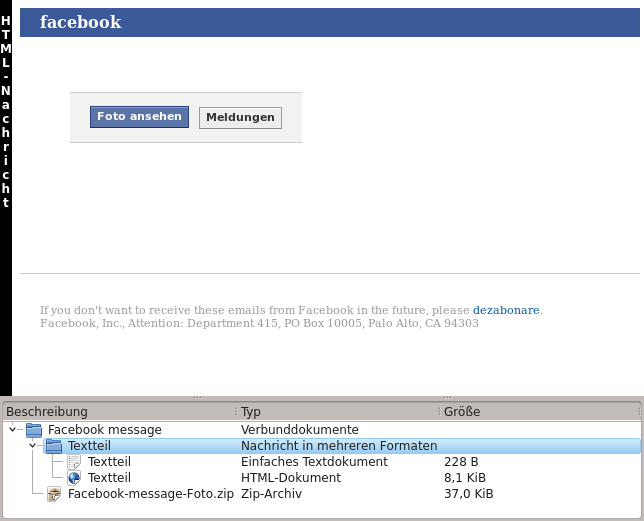This screenshot has width=644, height=521.
Task: Click the Facebook message folder icon
Action: click(x=34, y=430)
